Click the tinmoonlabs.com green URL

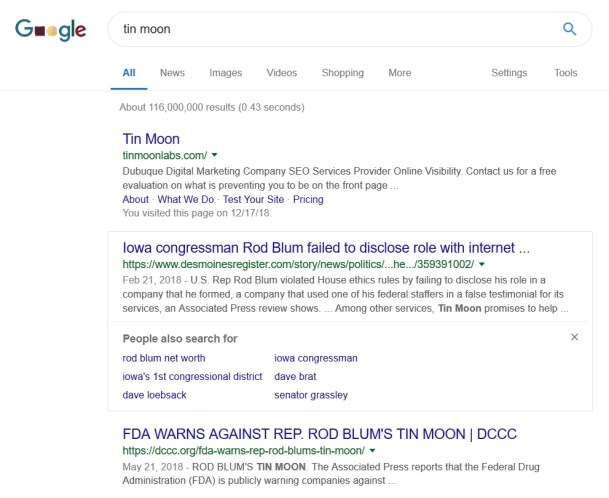click(165, 155)
